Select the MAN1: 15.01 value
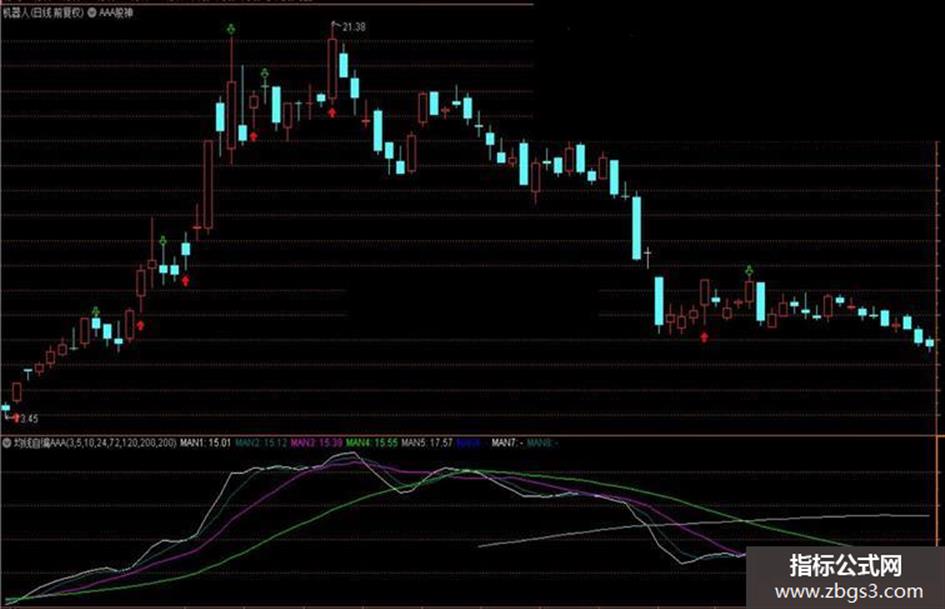The image size is (945, 609). click(x=206, y=443)
